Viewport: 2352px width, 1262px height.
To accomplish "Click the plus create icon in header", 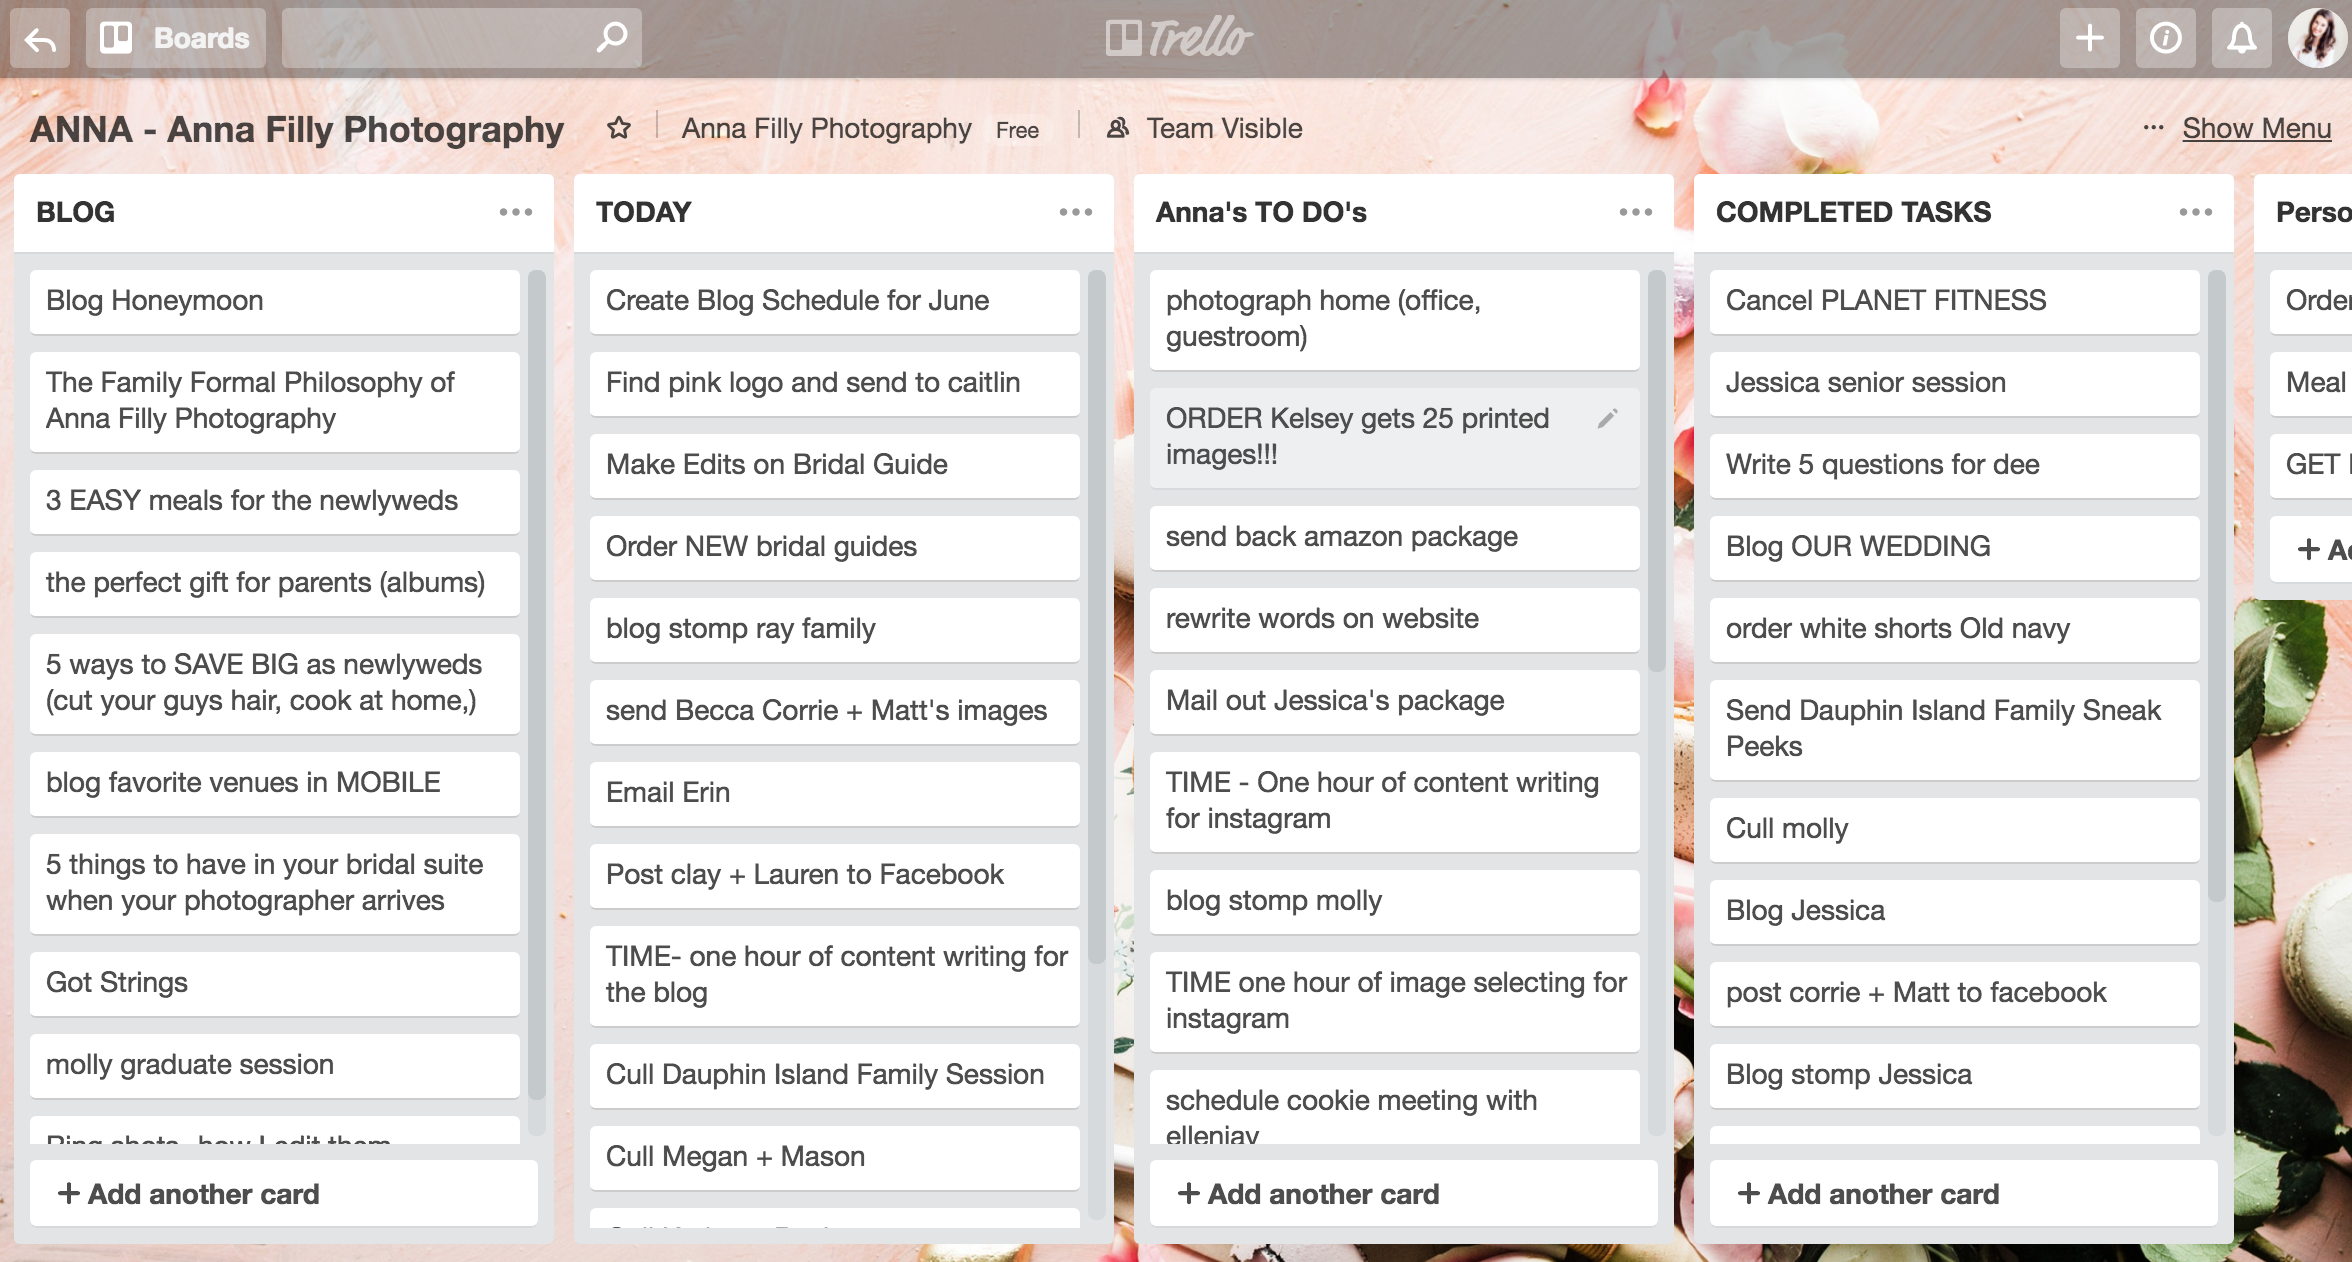I will tap(2089, 38).
